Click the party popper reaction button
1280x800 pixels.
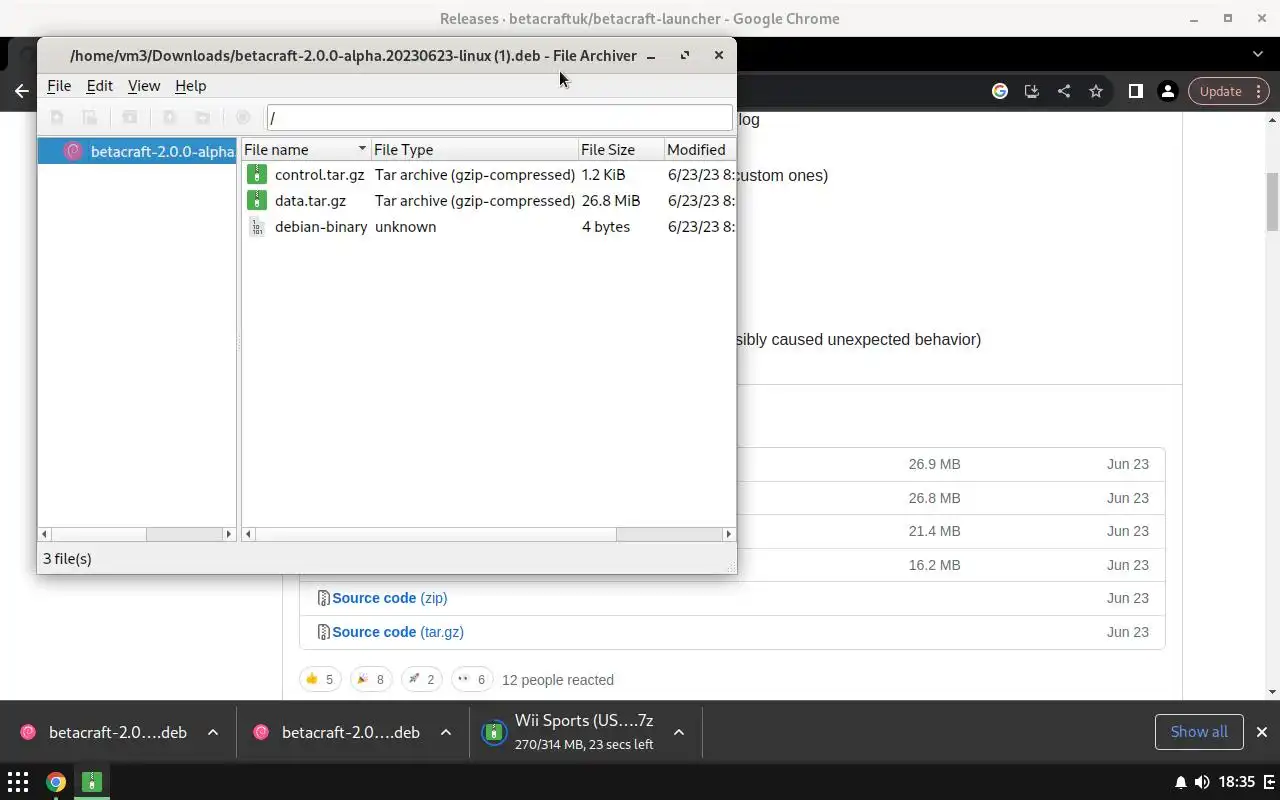click(372, 680)
